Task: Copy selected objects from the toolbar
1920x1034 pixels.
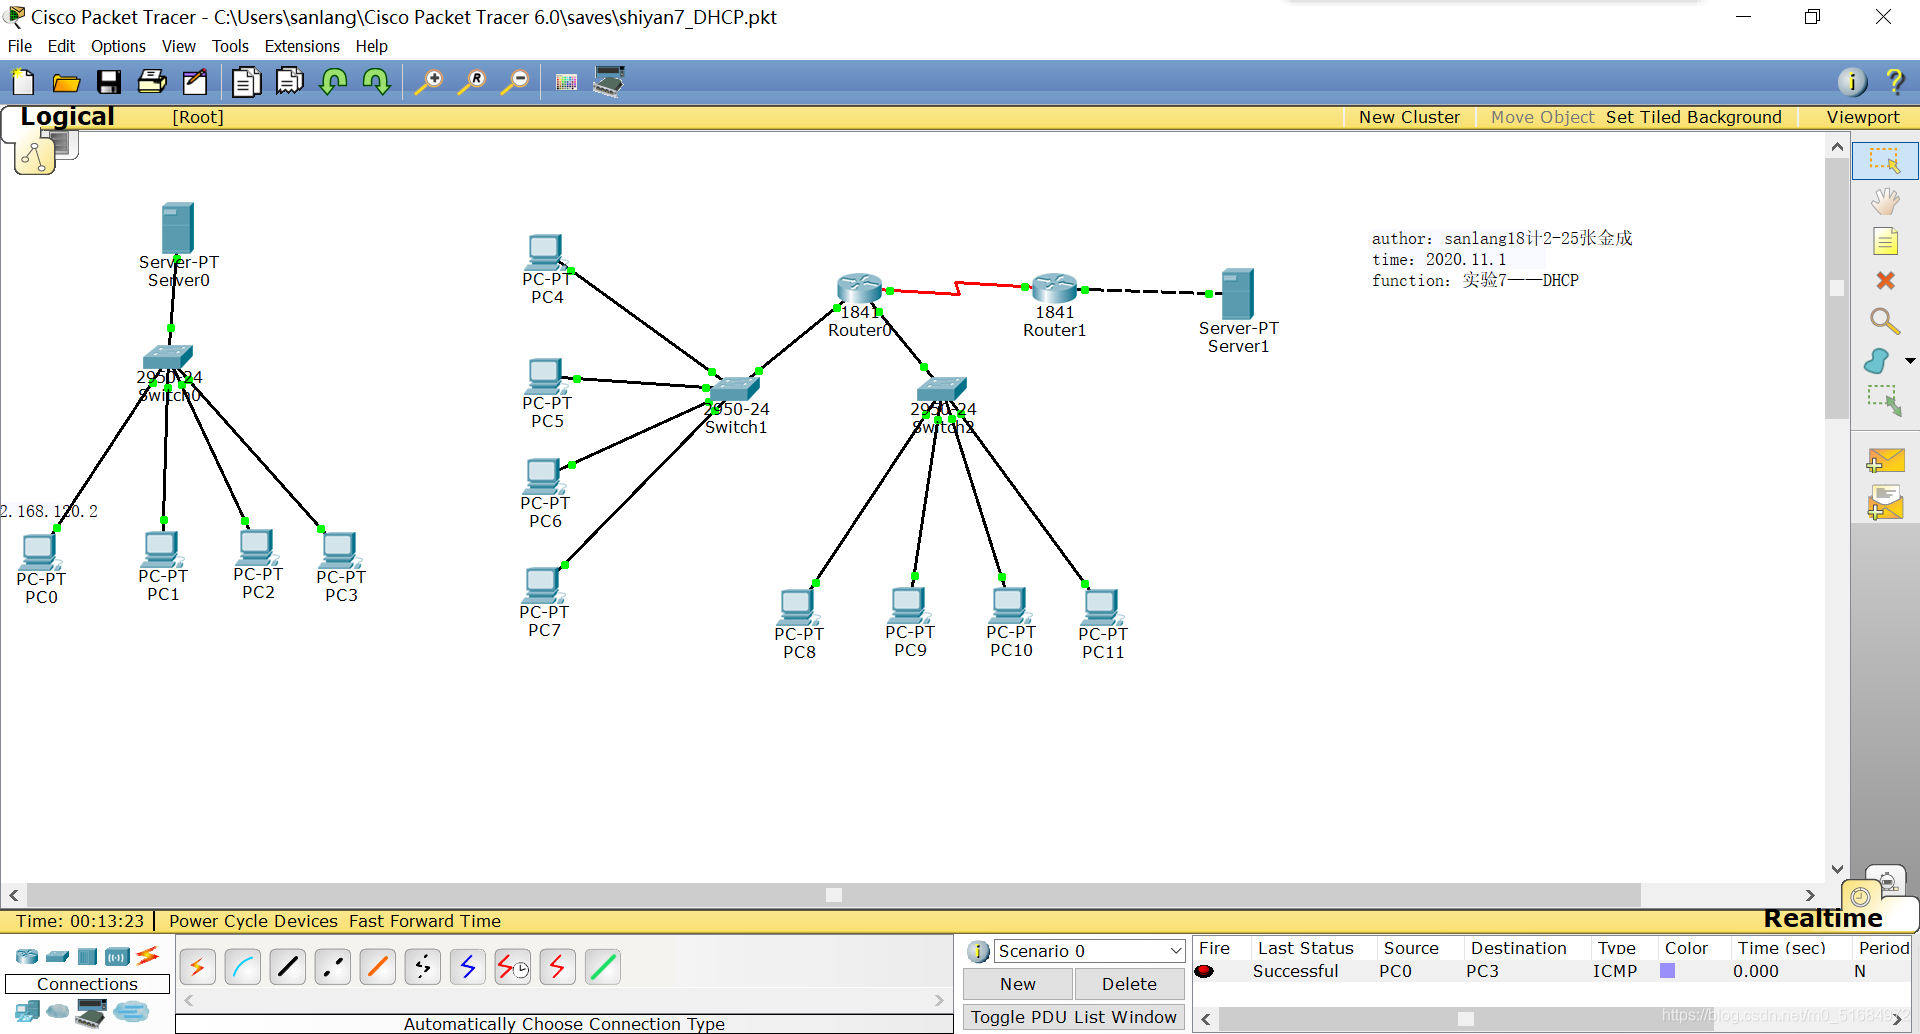Action: [x=246, y=82]
